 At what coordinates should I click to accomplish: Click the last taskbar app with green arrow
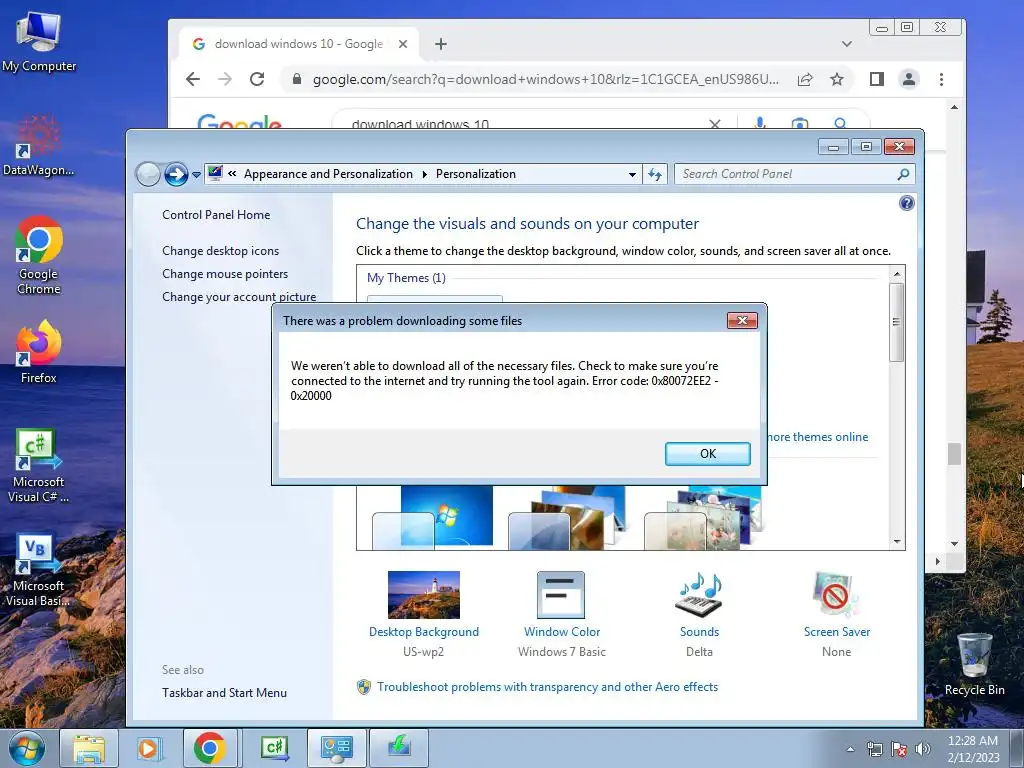pos(398,748)
